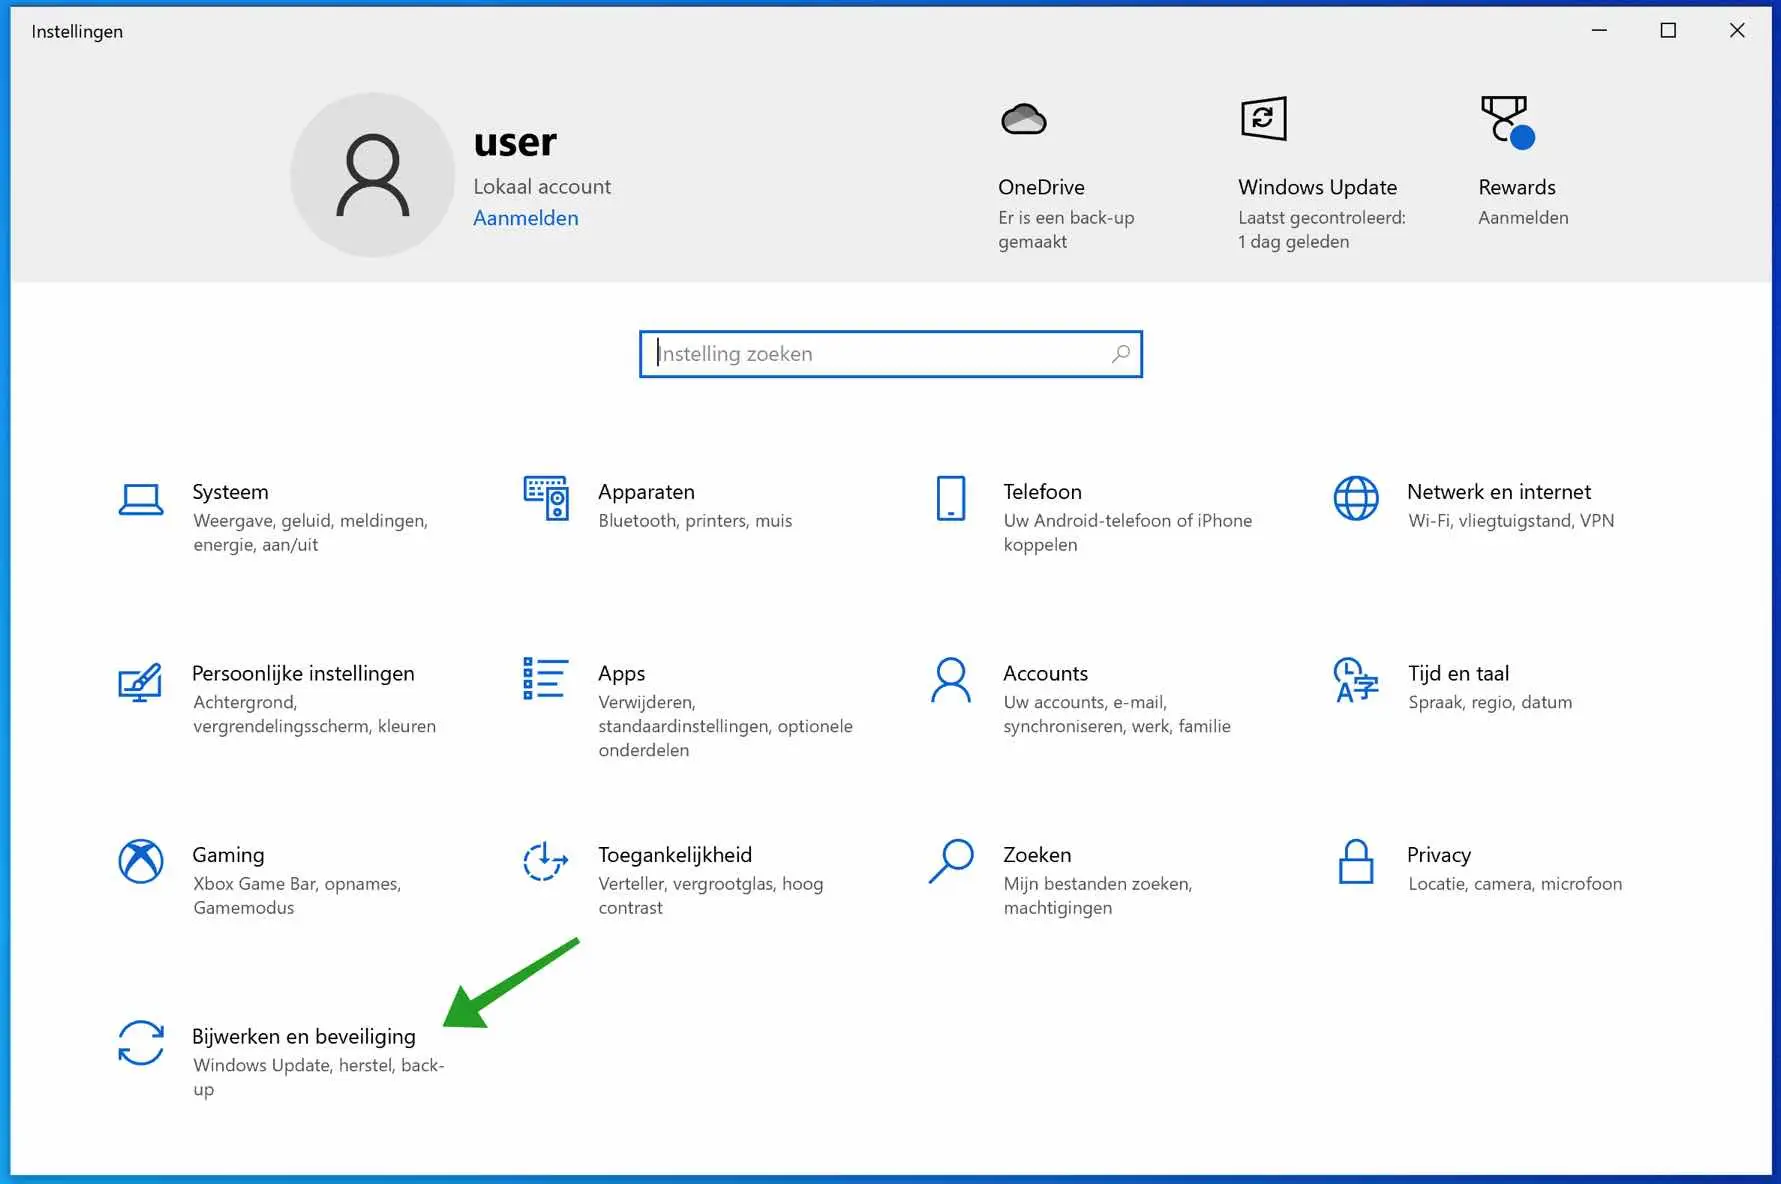This screenshot has height=1184, width=1781.
Task: Click 'Windows Update, herstel, back-up' text
Action: click(318, 1077)
